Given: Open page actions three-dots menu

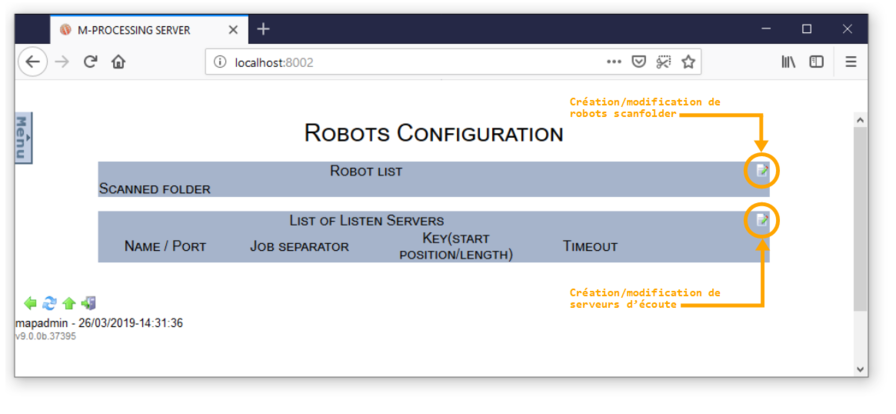Looking at the screenshot, I should click(614, 62).
